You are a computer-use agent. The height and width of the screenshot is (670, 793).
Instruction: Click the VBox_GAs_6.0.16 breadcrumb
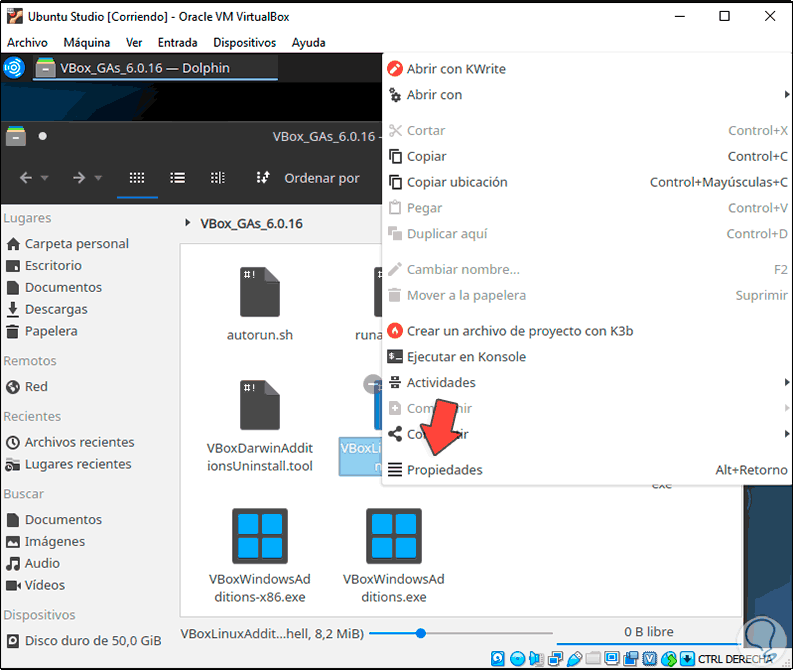[251, 224]
